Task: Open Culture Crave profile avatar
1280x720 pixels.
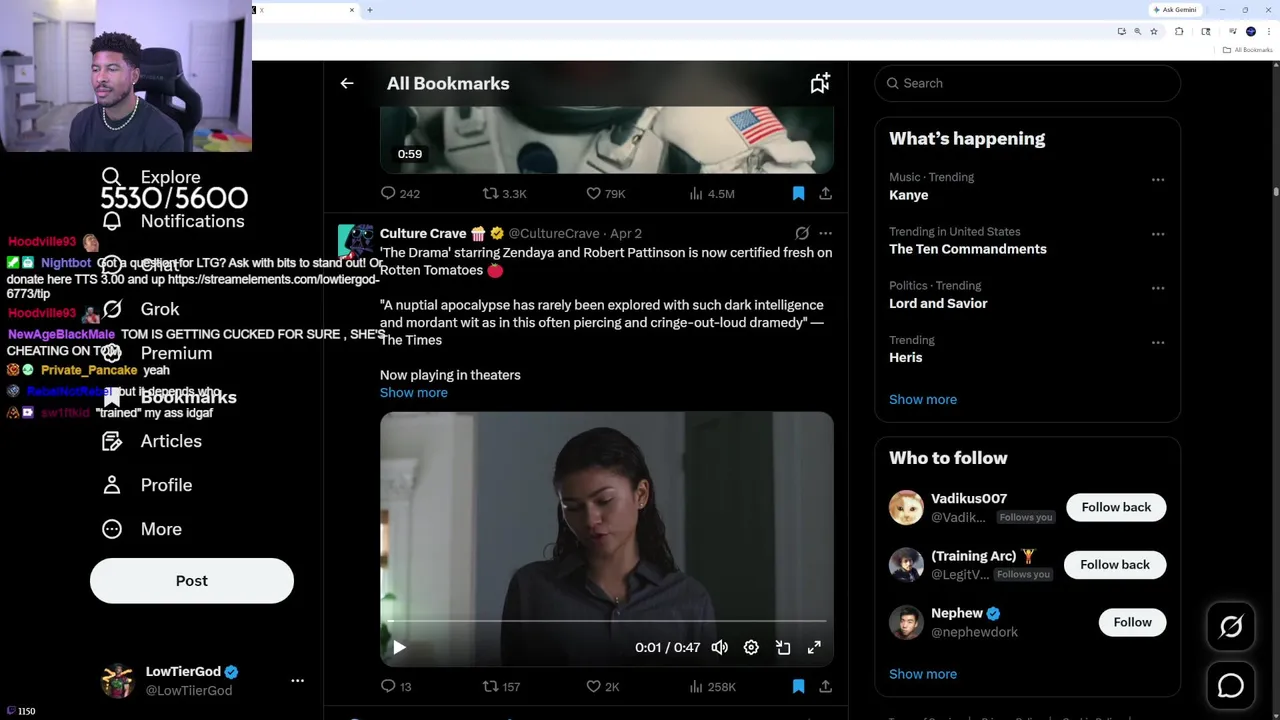Action: coord(355,241)
